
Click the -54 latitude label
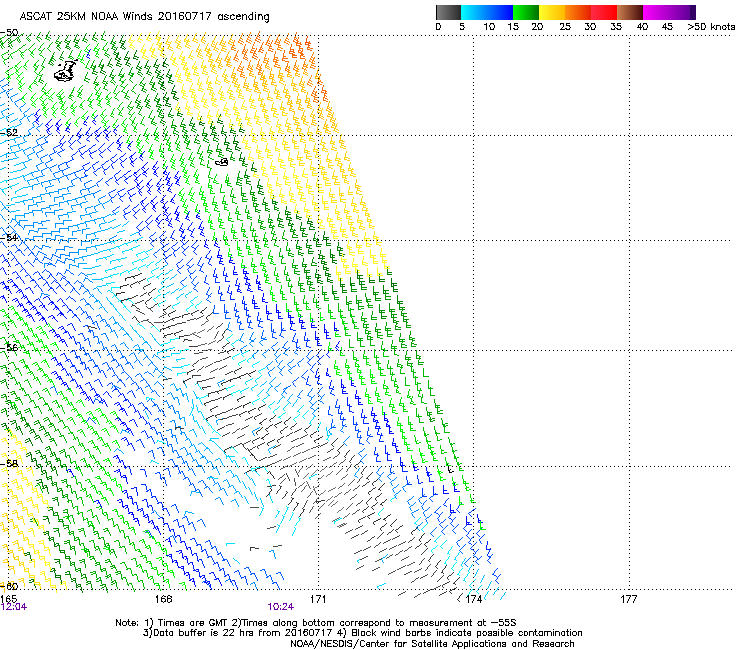tap(9, 237)
